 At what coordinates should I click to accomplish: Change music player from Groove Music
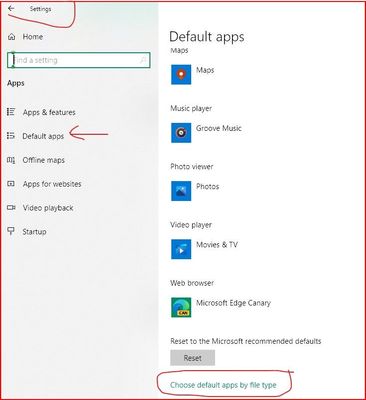(219, 128)
